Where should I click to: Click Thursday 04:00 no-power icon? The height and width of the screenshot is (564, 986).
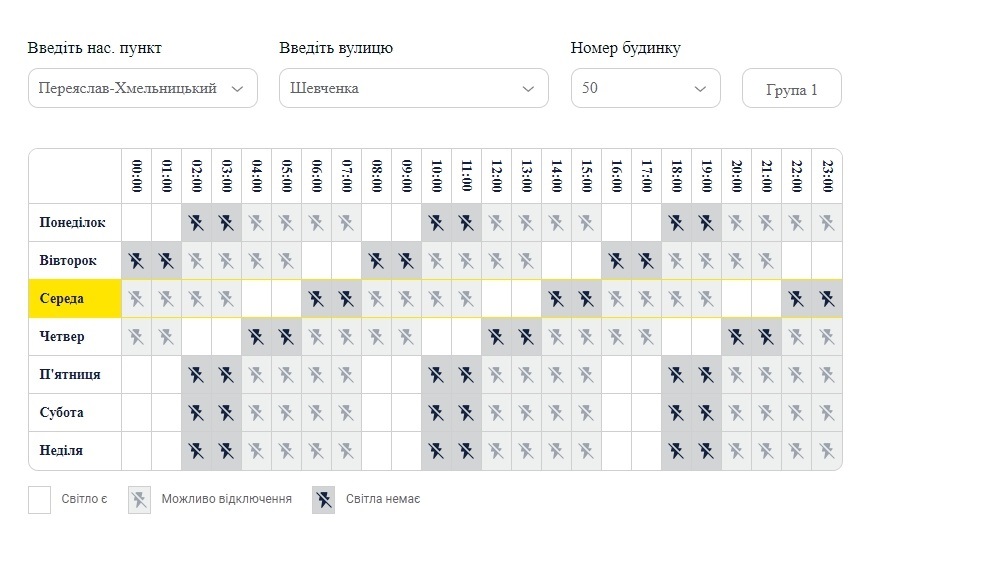(x=256, y=337)
